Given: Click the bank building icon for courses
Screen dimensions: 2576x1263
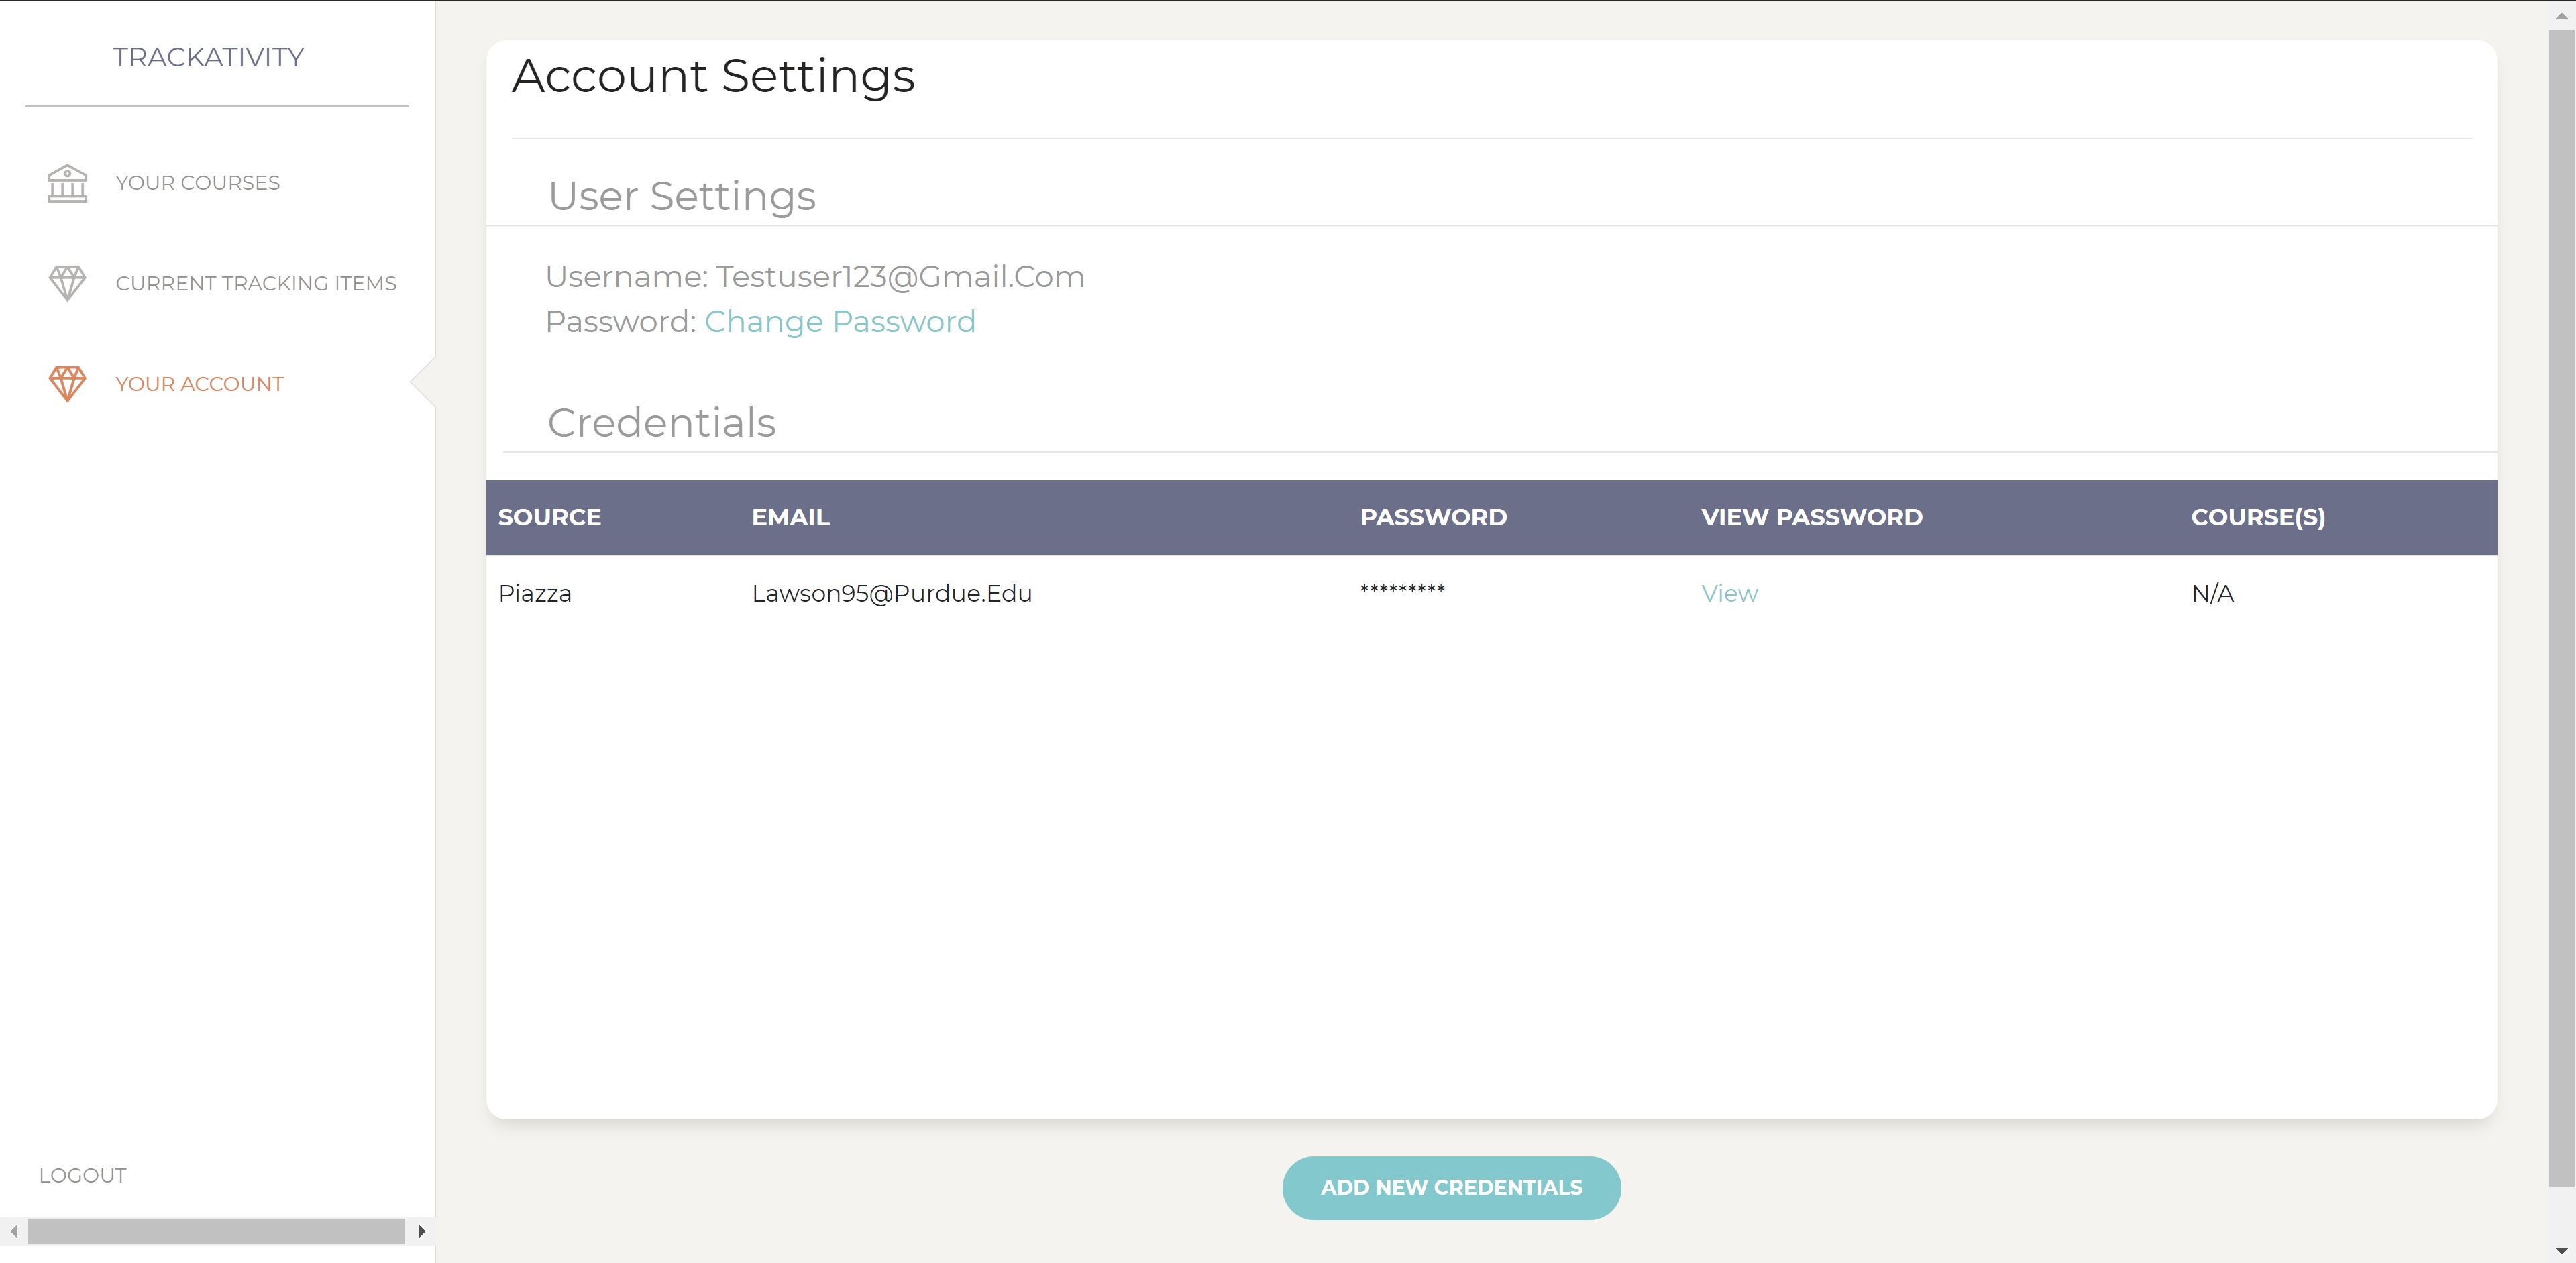Looking at the screenshot, I should pyautogui.click(x=67, y=184).
